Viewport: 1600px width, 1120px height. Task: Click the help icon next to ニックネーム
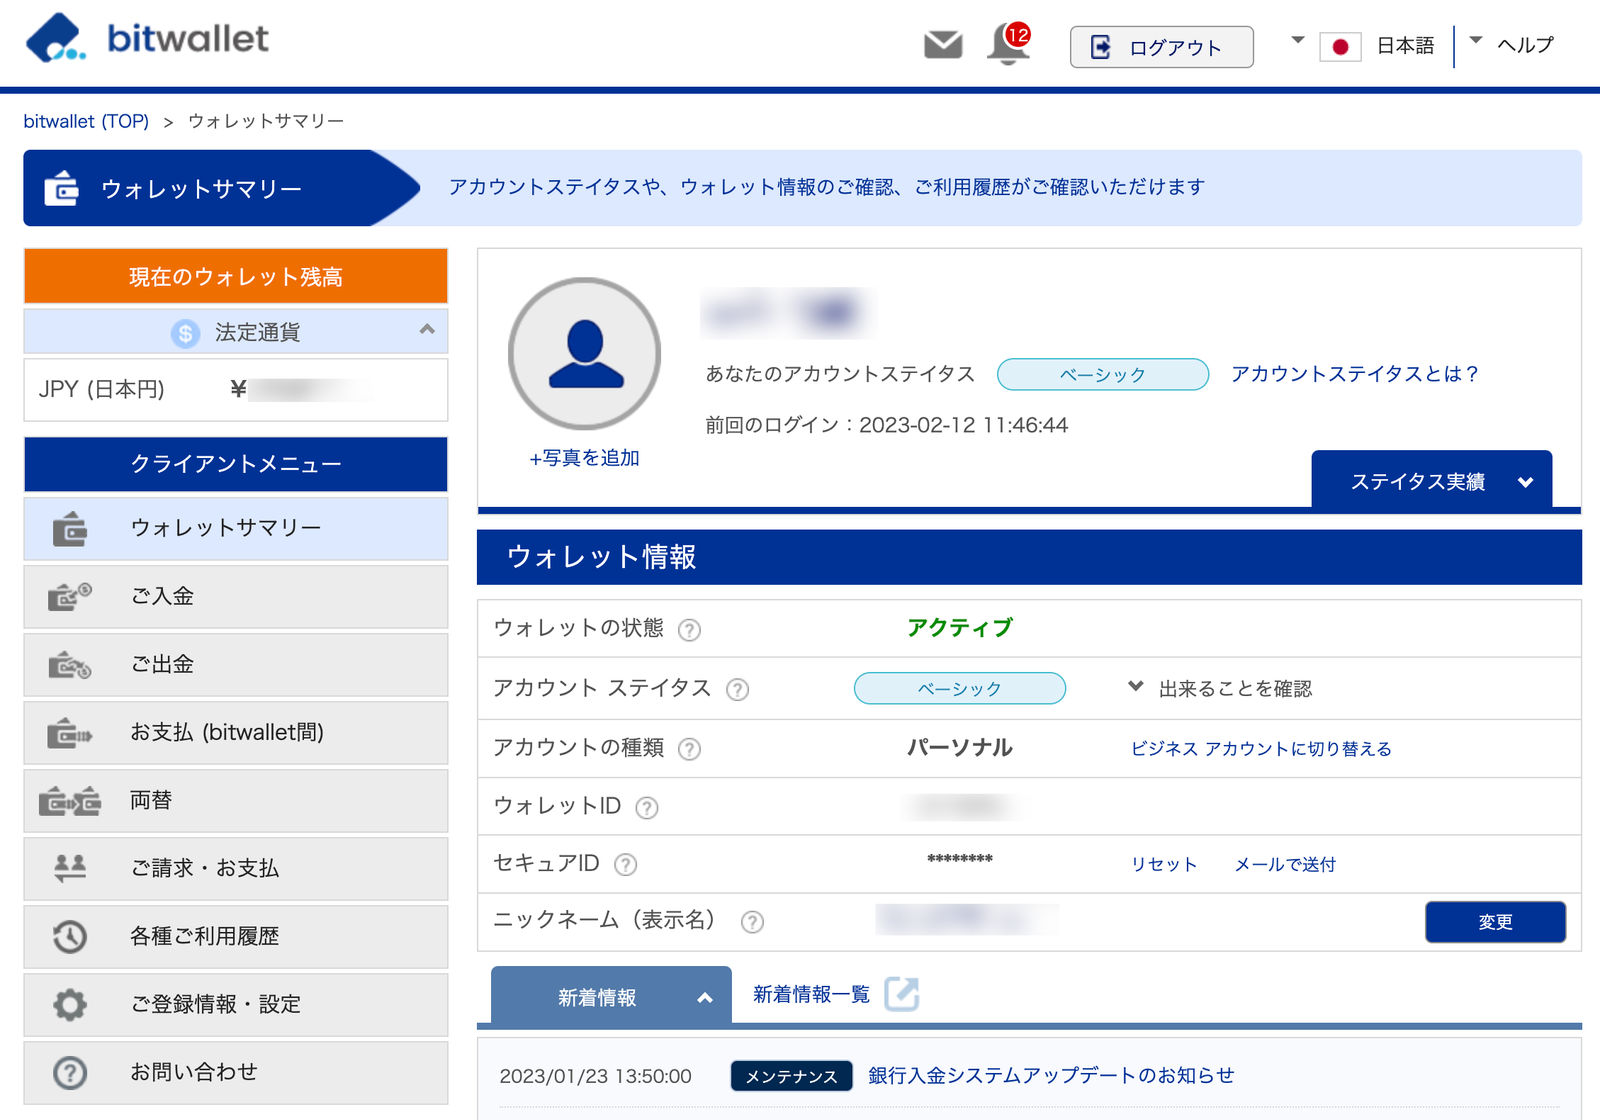coord(752,922)
